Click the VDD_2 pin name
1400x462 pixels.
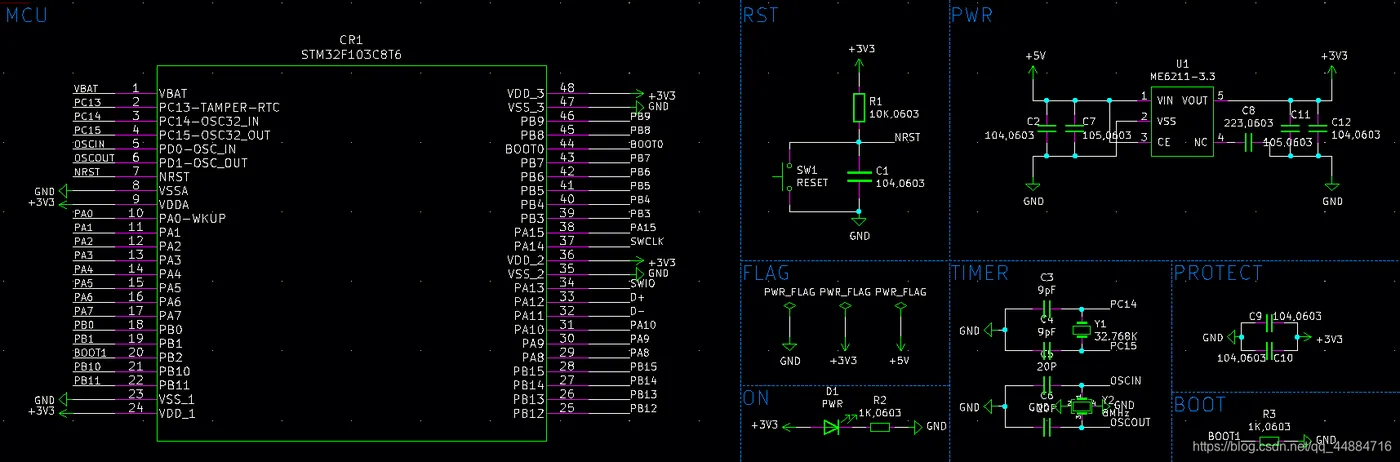(526, 260)
